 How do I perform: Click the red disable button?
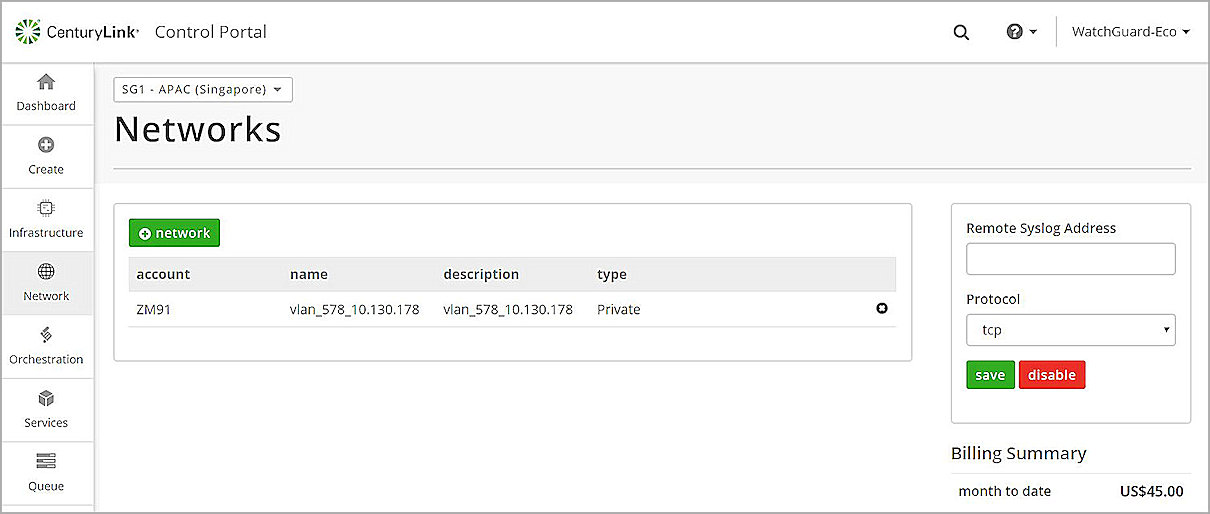pyautogui.click(x=1052, y=375)
